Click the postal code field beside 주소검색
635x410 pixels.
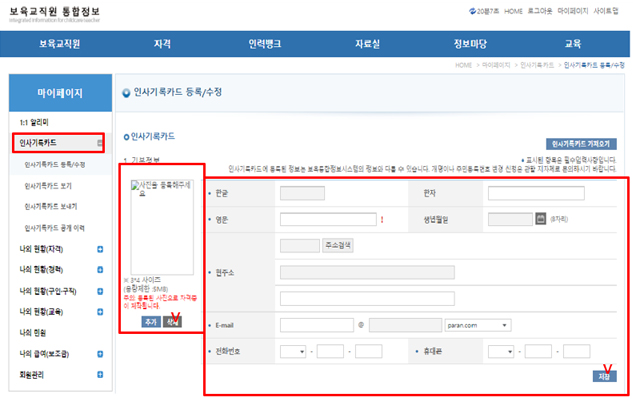300,246
